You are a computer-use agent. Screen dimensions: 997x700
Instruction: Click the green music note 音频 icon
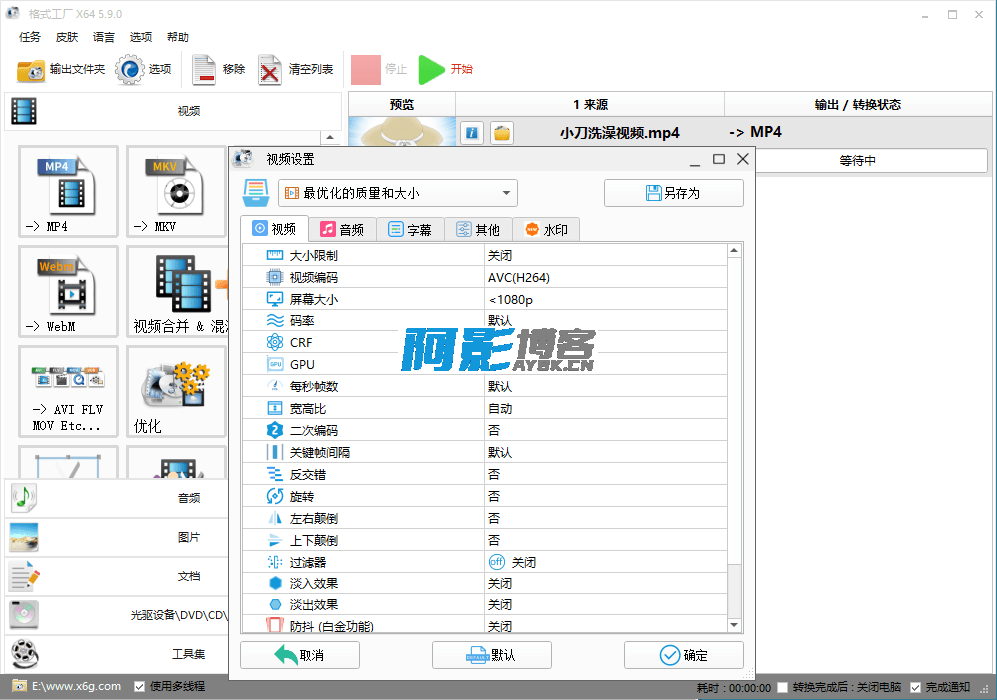(24, 498)
